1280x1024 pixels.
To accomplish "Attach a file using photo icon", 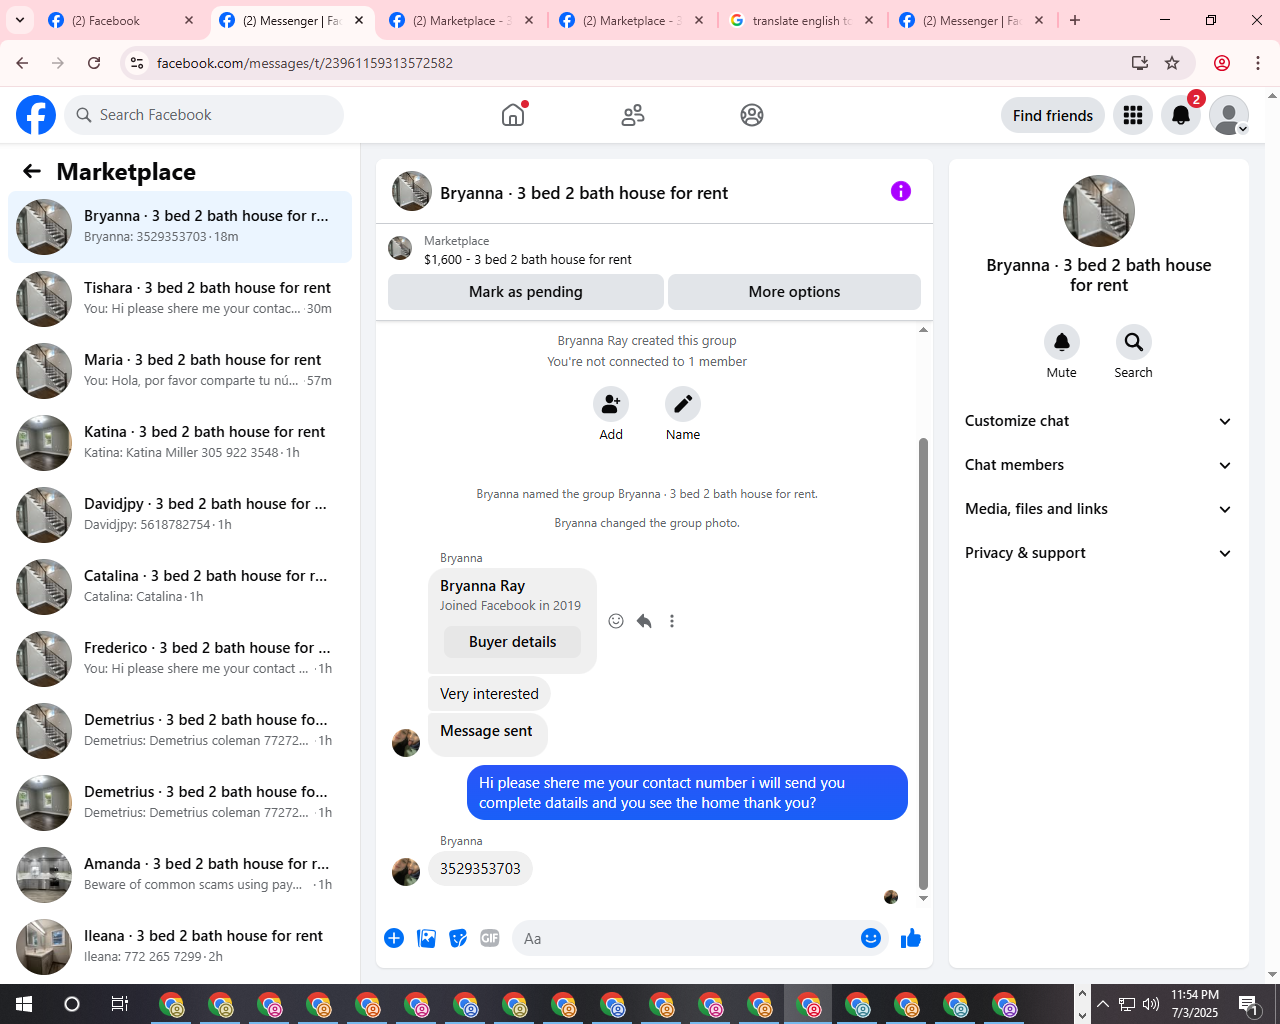I will [426, 938].
